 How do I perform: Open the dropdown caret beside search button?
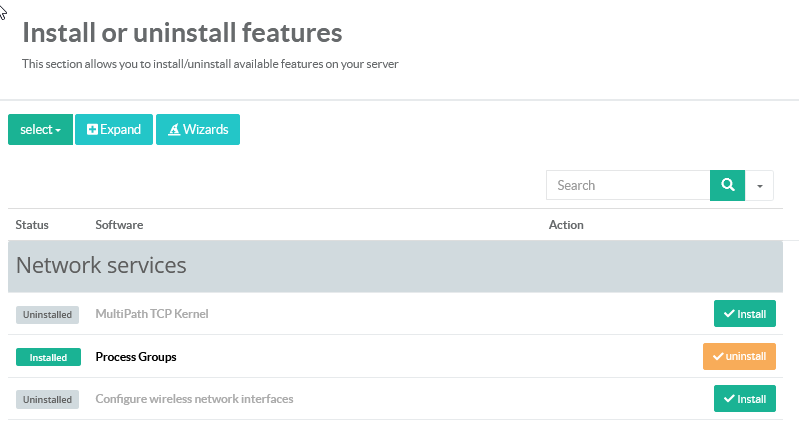tap(759, 185)
